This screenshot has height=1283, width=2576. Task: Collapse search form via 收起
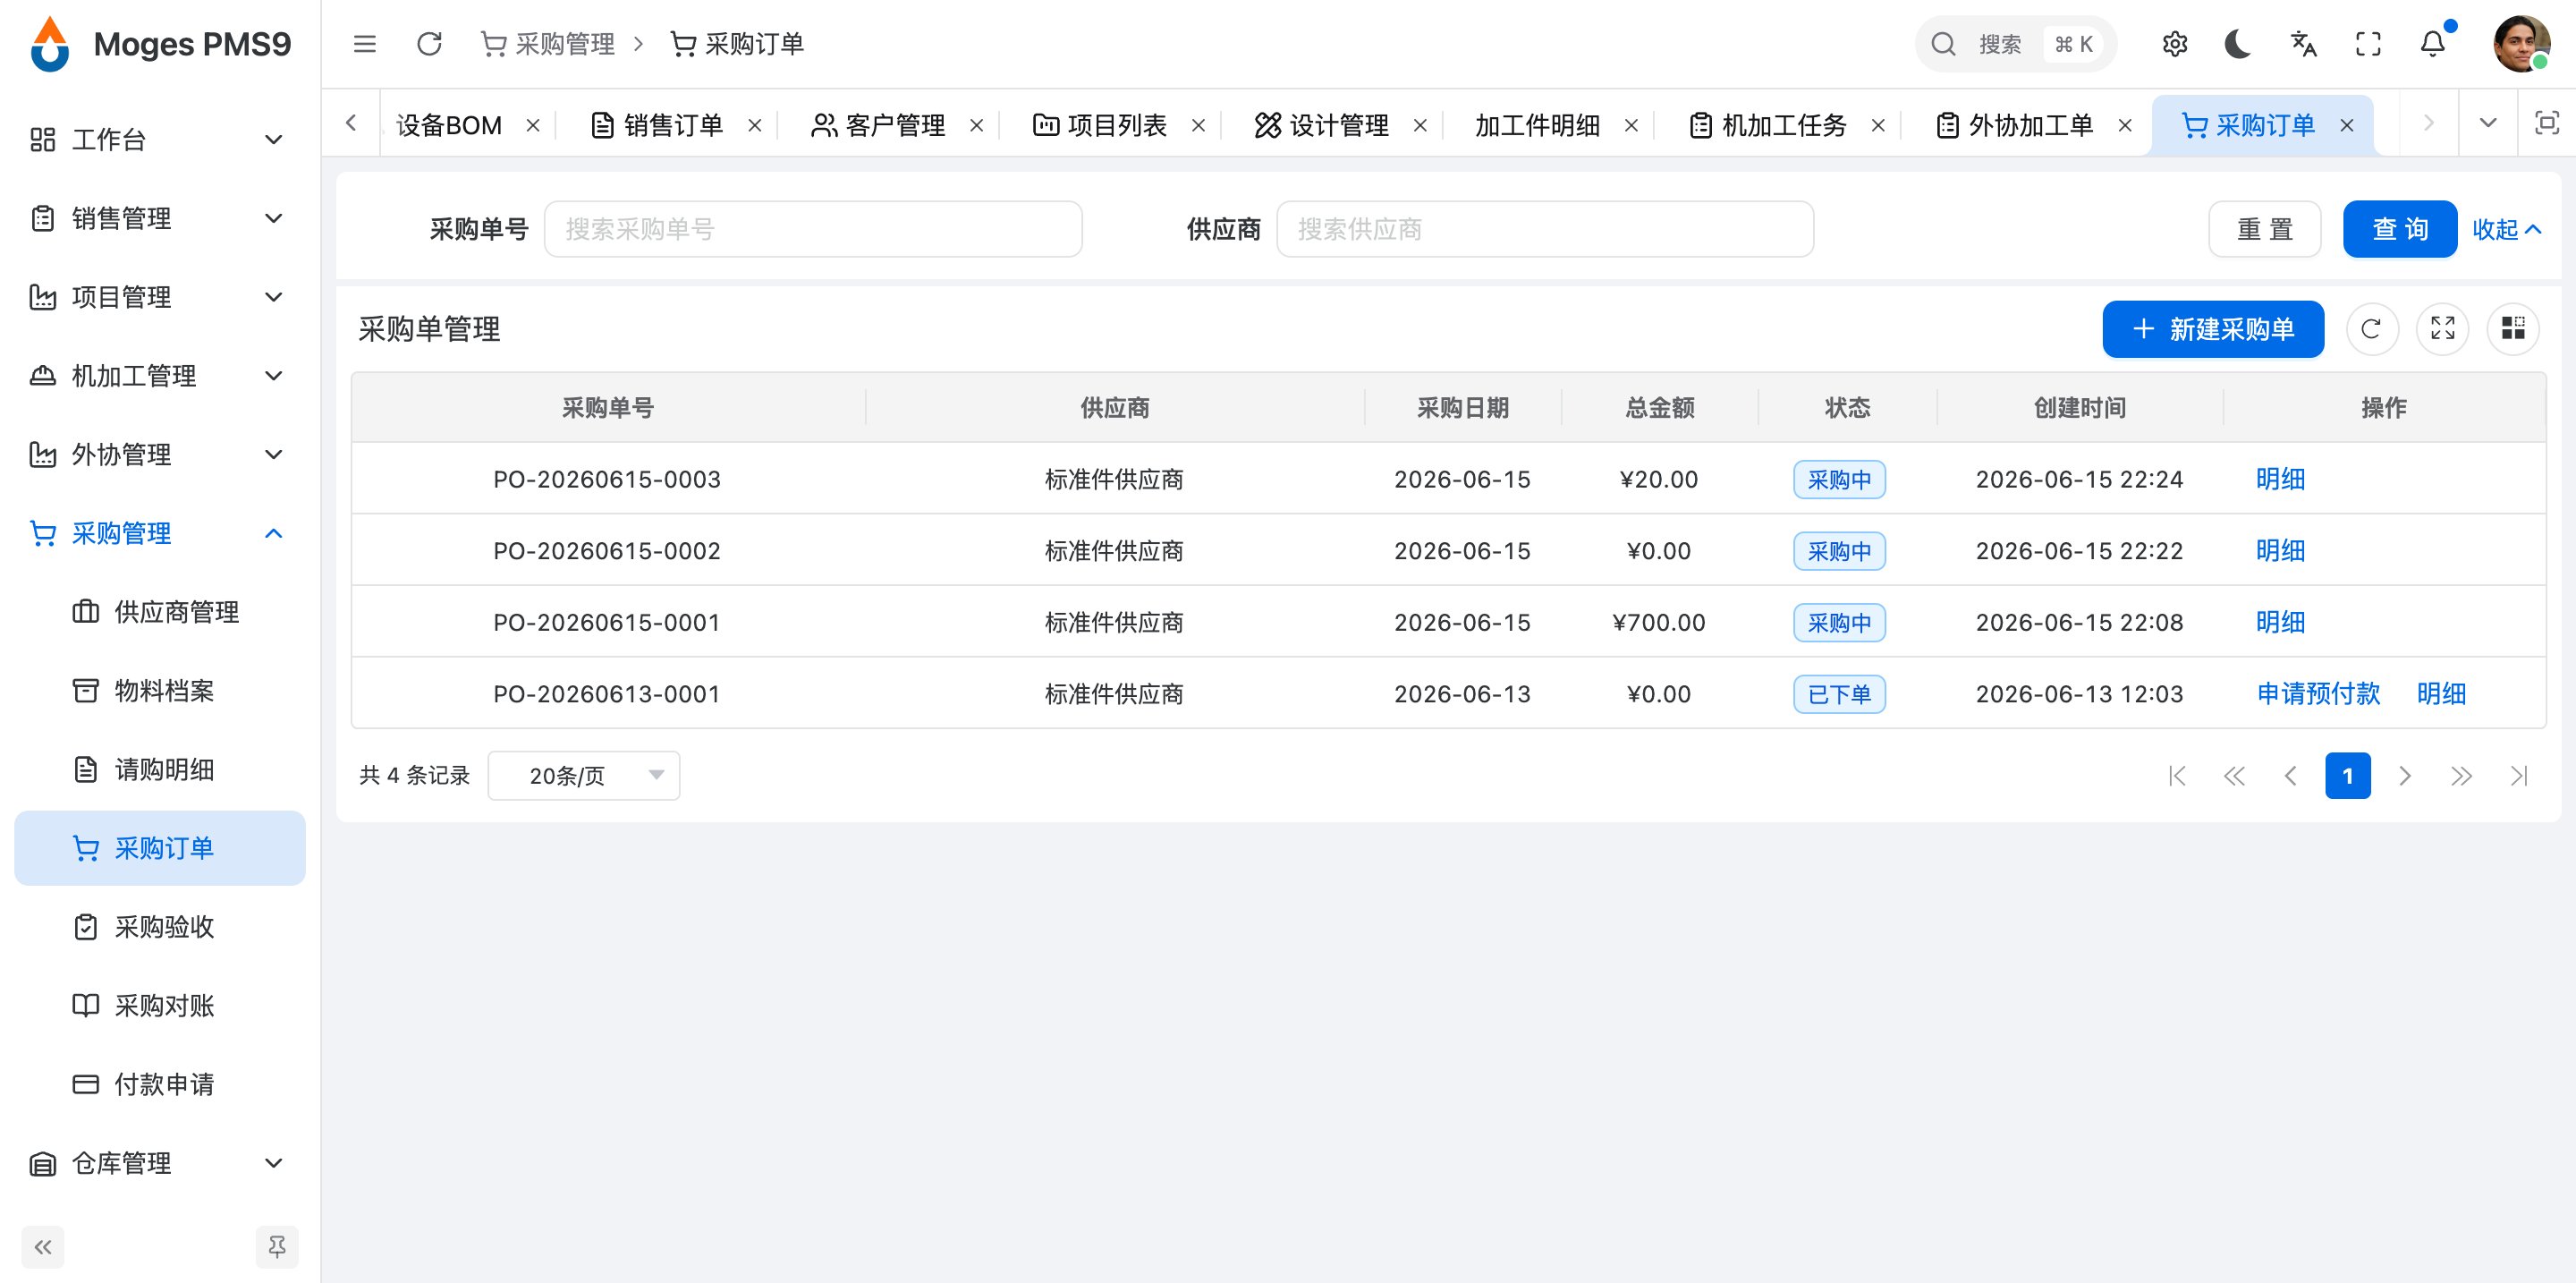[x=2506, y=229]
